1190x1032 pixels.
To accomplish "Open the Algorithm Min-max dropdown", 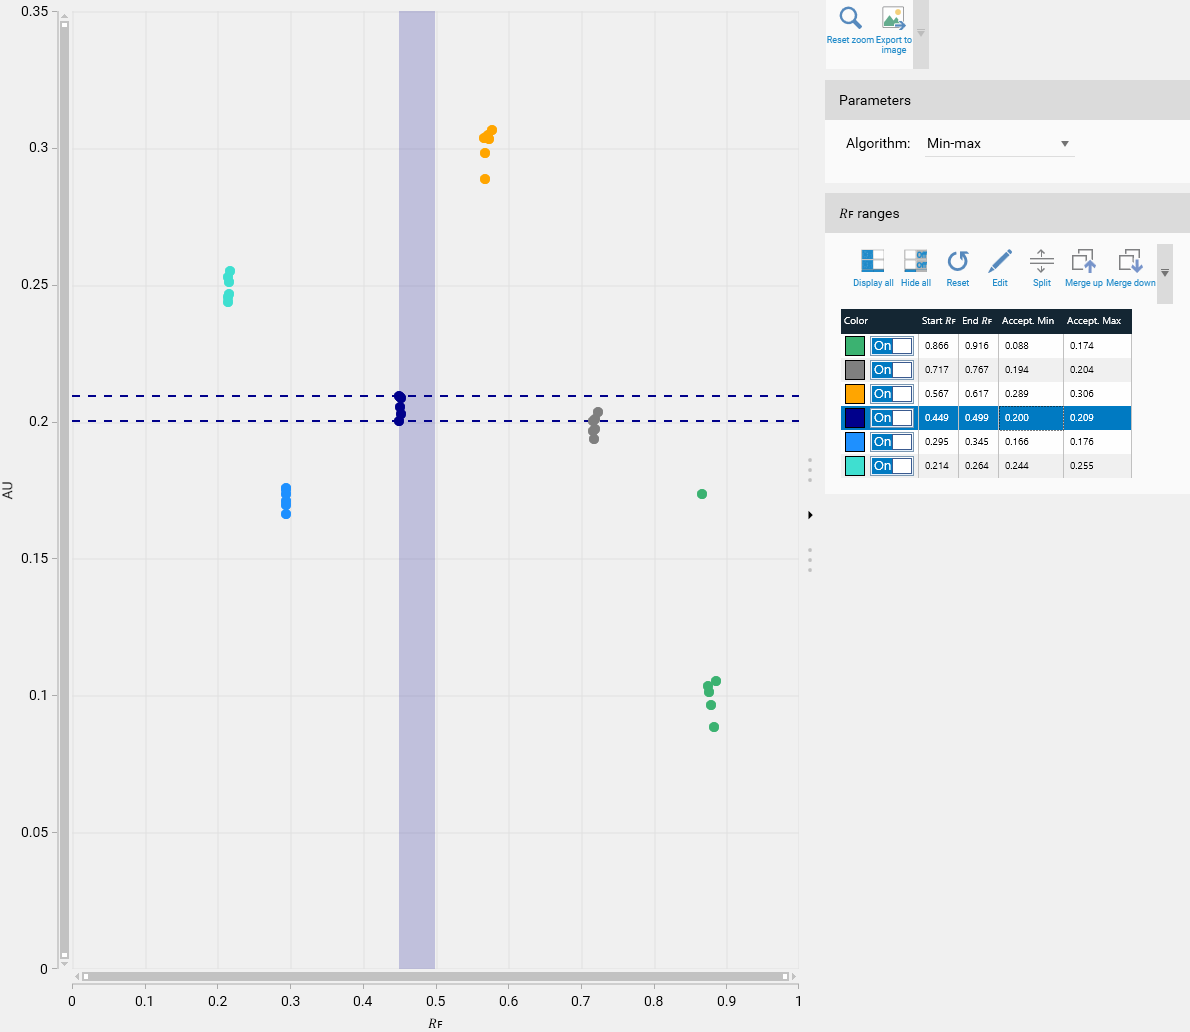I will [1000, 144].
